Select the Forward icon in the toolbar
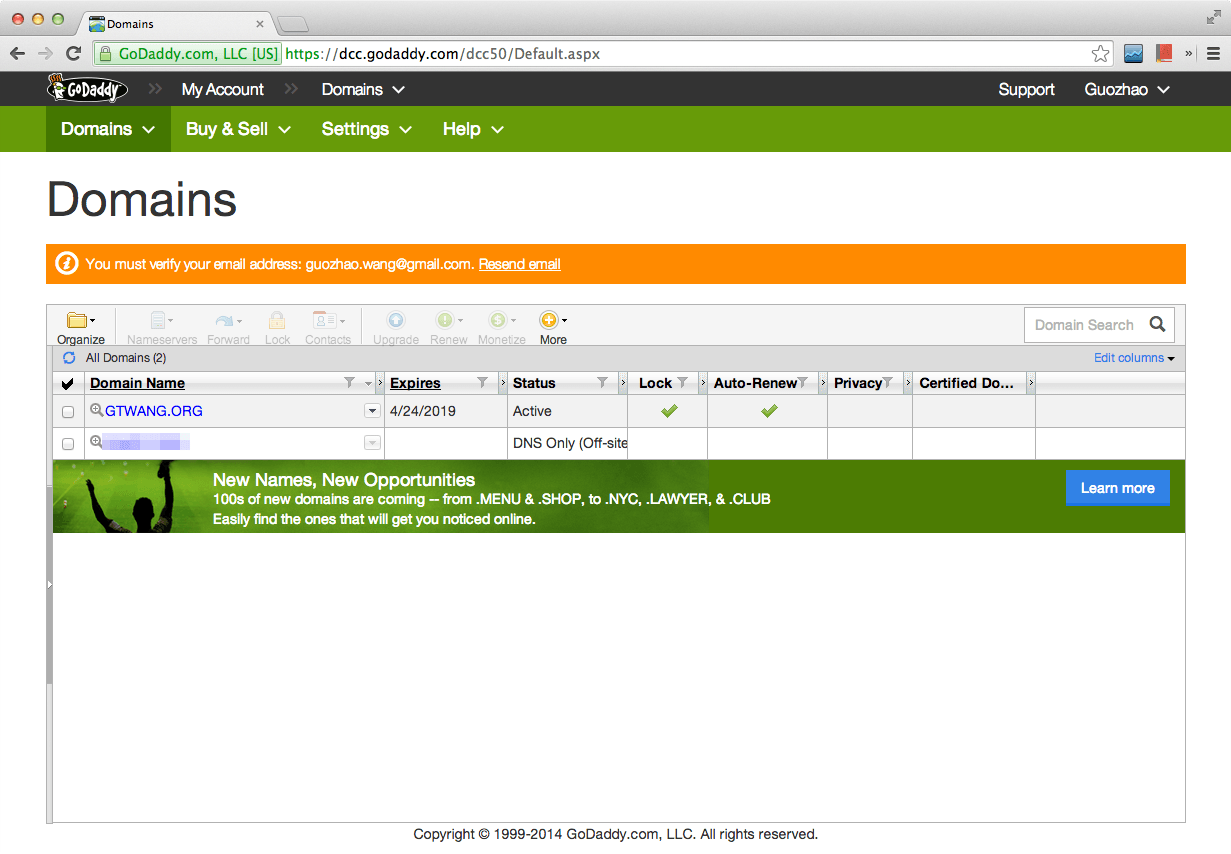Screen dimensions: 1231x854 [224, 320]
